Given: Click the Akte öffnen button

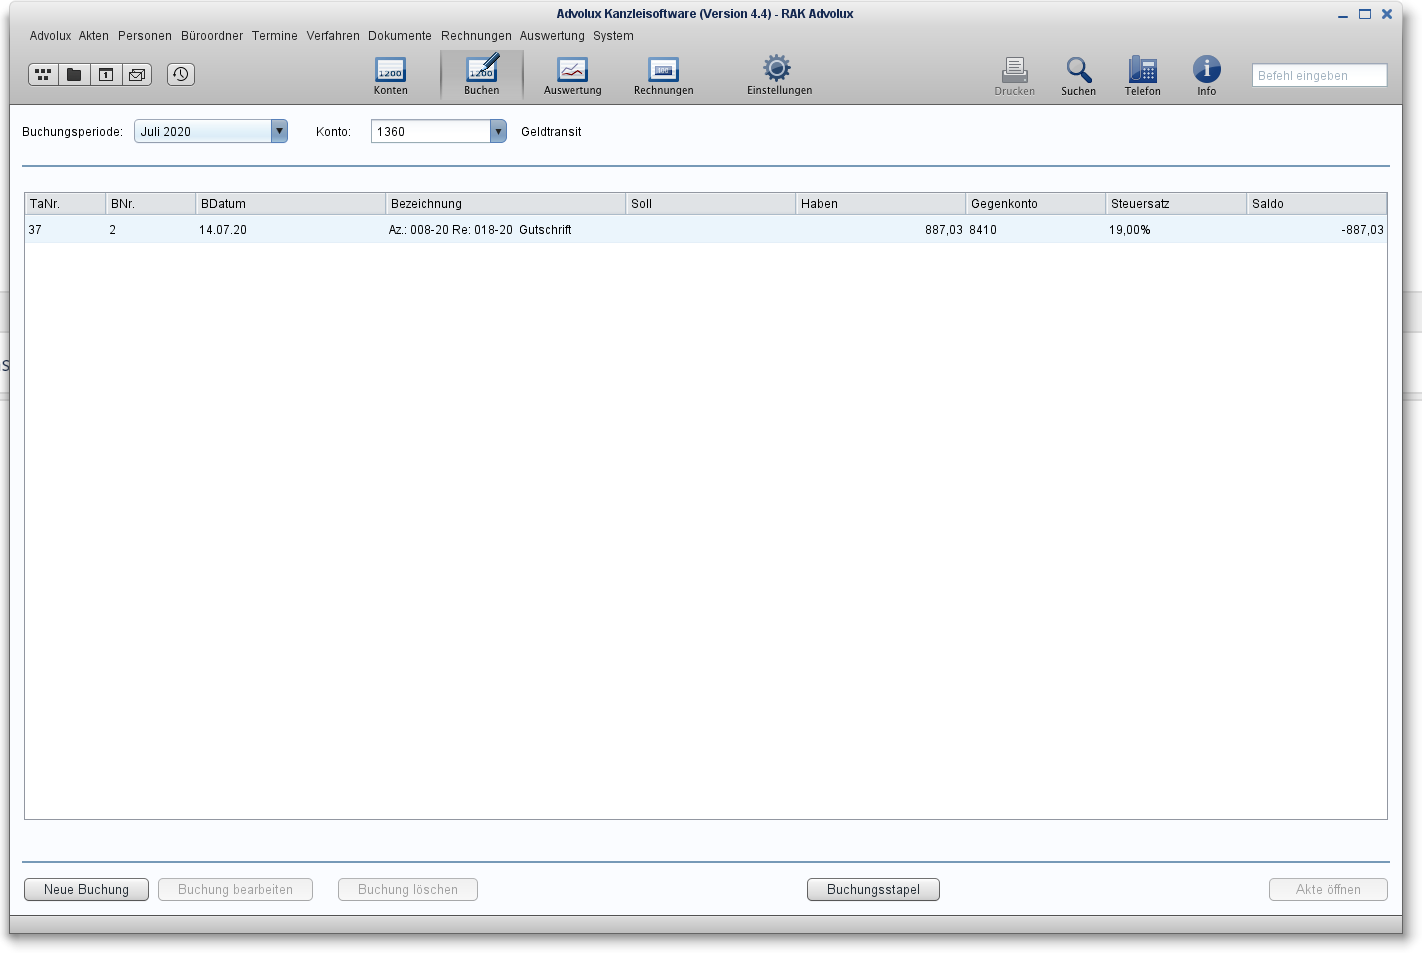Looking at the screenshot, I should pos(1328,889).
